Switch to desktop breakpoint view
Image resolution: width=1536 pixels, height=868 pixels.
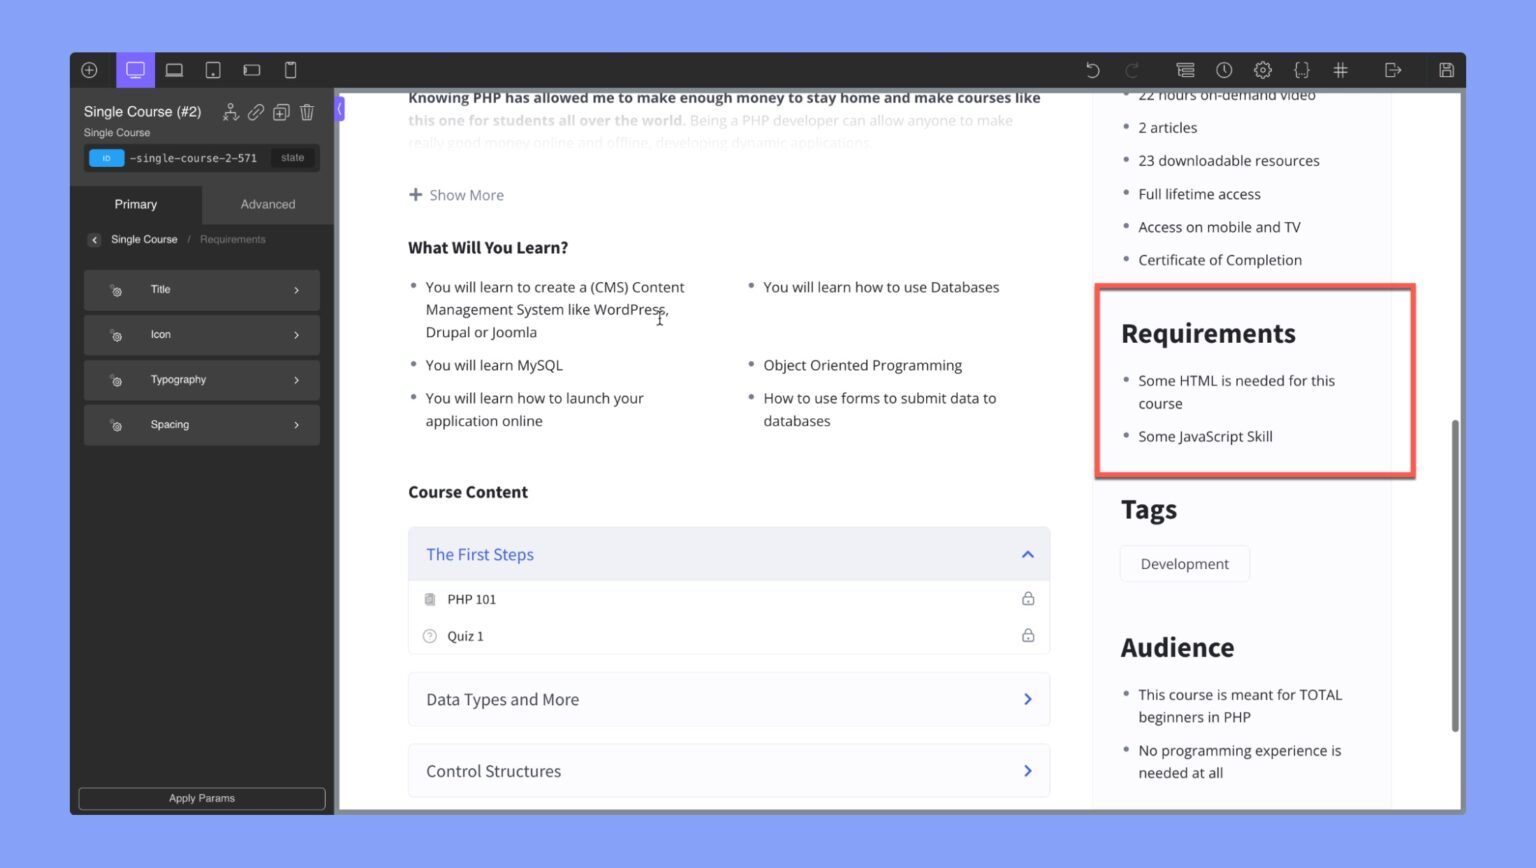pyautogui.click(x=135, y=70)
